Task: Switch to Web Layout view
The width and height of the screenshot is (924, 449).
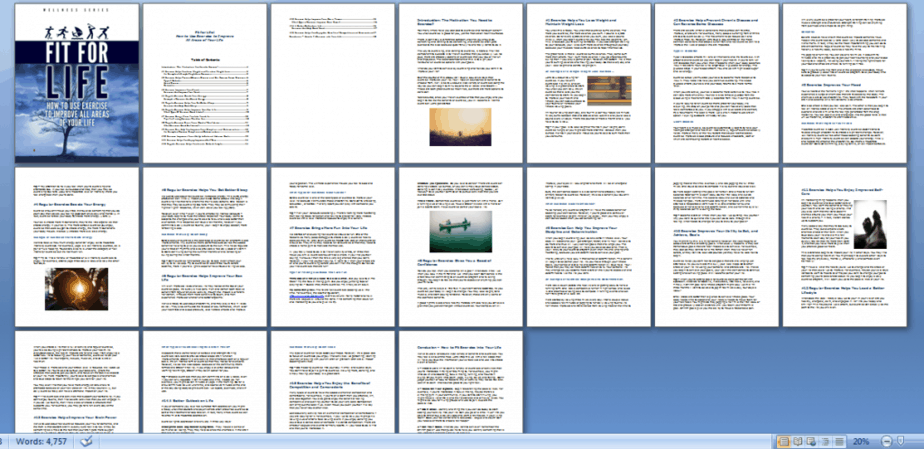Action: click(811, 441)
